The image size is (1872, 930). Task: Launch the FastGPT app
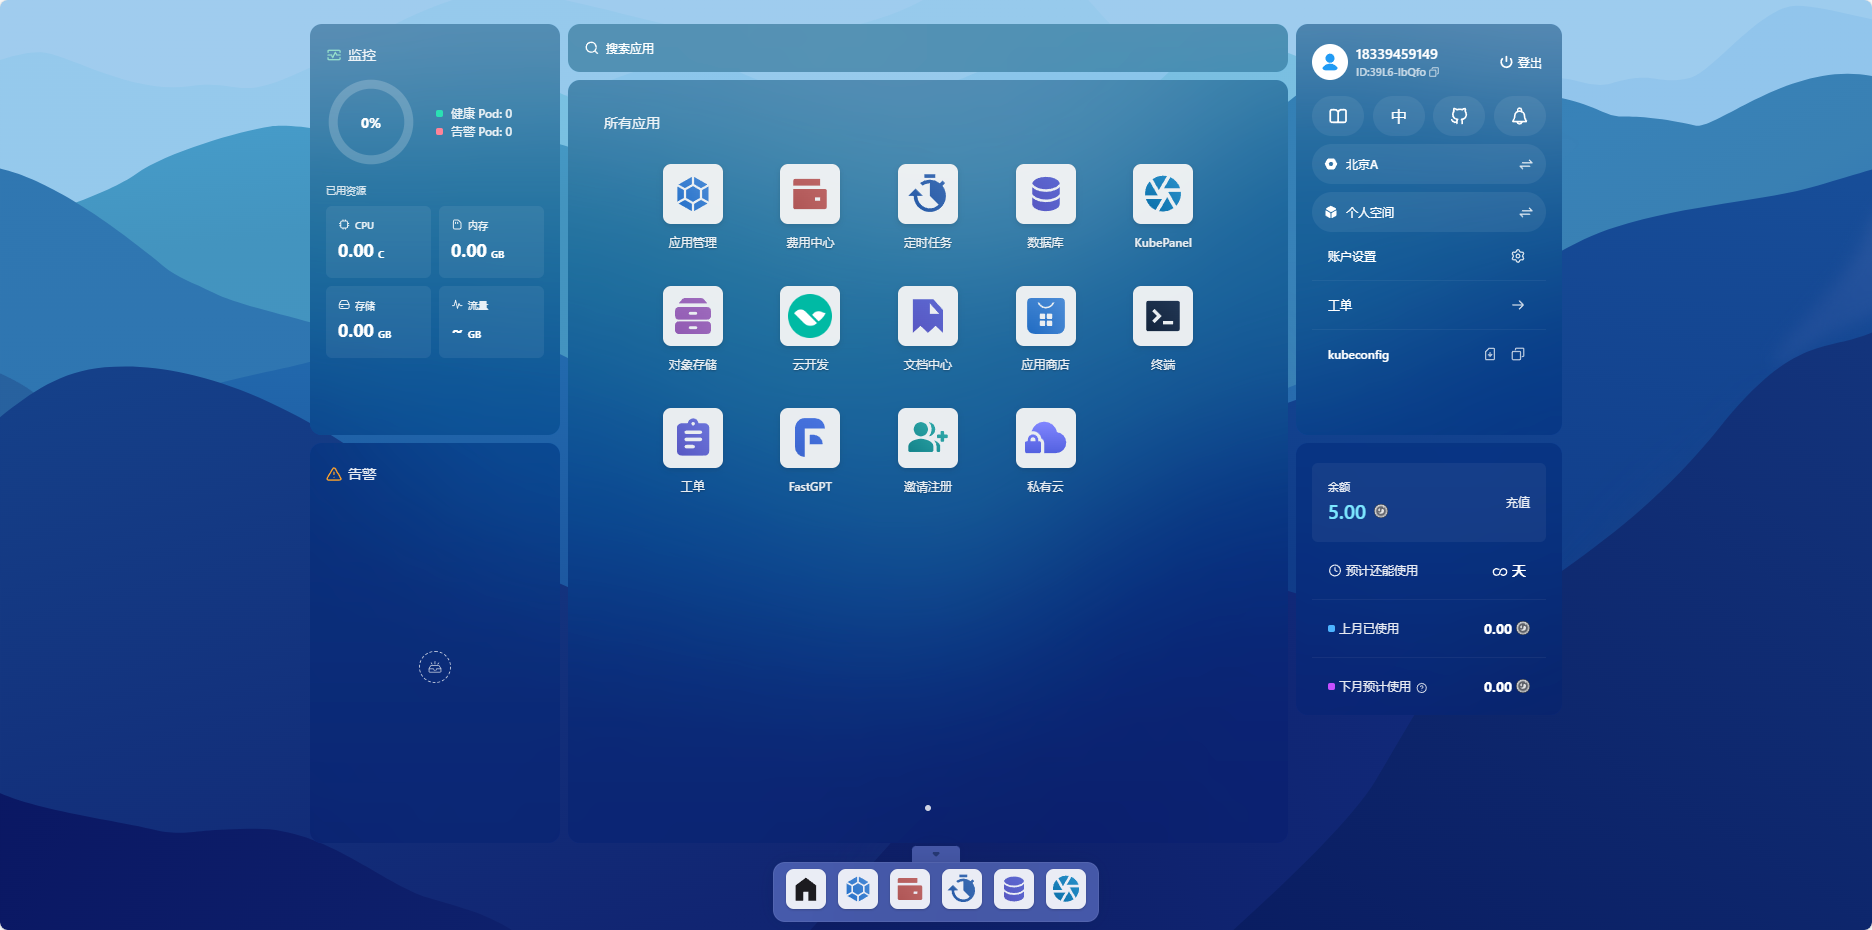pos(810,438)
